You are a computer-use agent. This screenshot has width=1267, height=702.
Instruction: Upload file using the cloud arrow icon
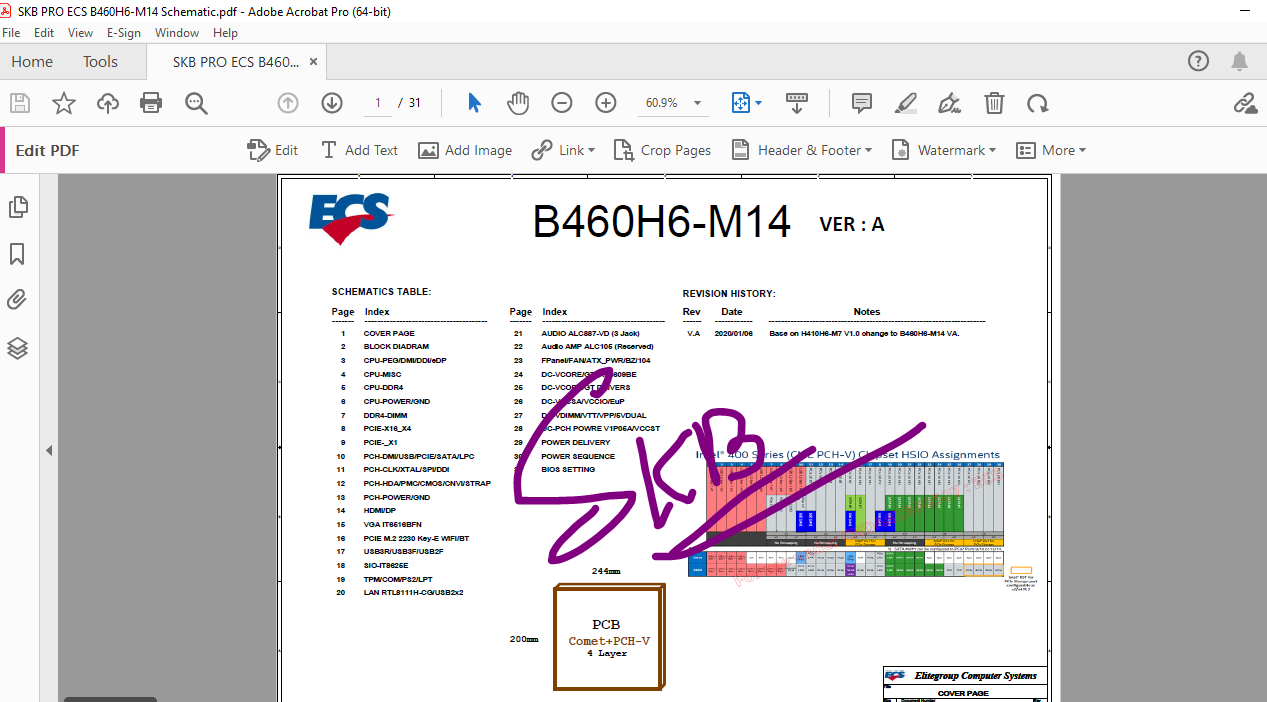click(x=108, y=103)
